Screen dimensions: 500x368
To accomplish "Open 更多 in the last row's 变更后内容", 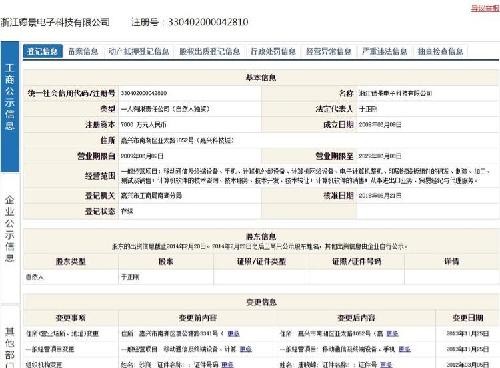I will click(386, 364).
